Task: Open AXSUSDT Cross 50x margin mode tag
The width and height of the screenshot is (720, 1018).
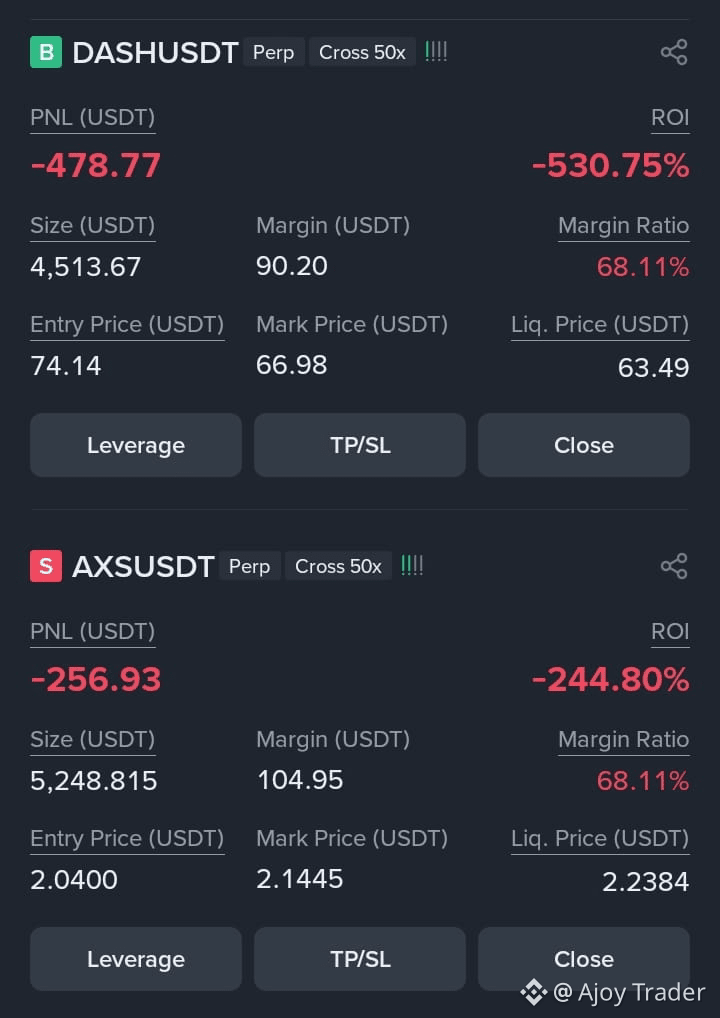Action: 338,566
